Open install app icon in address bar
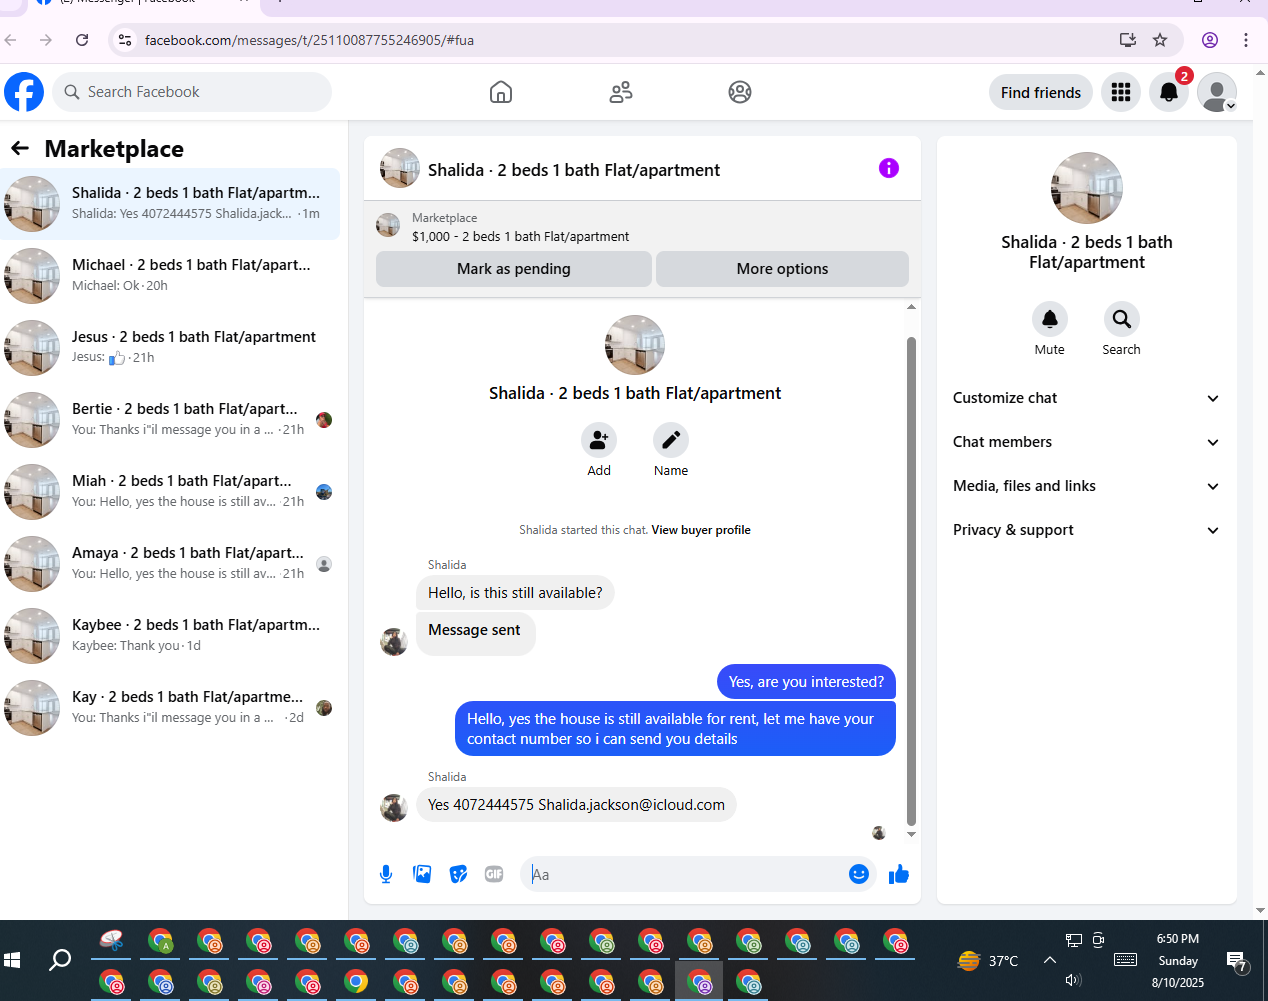1268x1001 pixels. click(x=1128, y=40)
